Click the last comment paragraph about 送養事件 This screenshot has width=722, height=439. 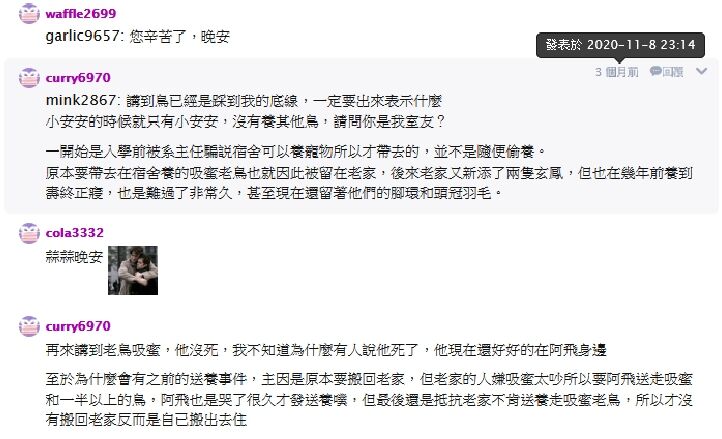(x=369, y=399)
